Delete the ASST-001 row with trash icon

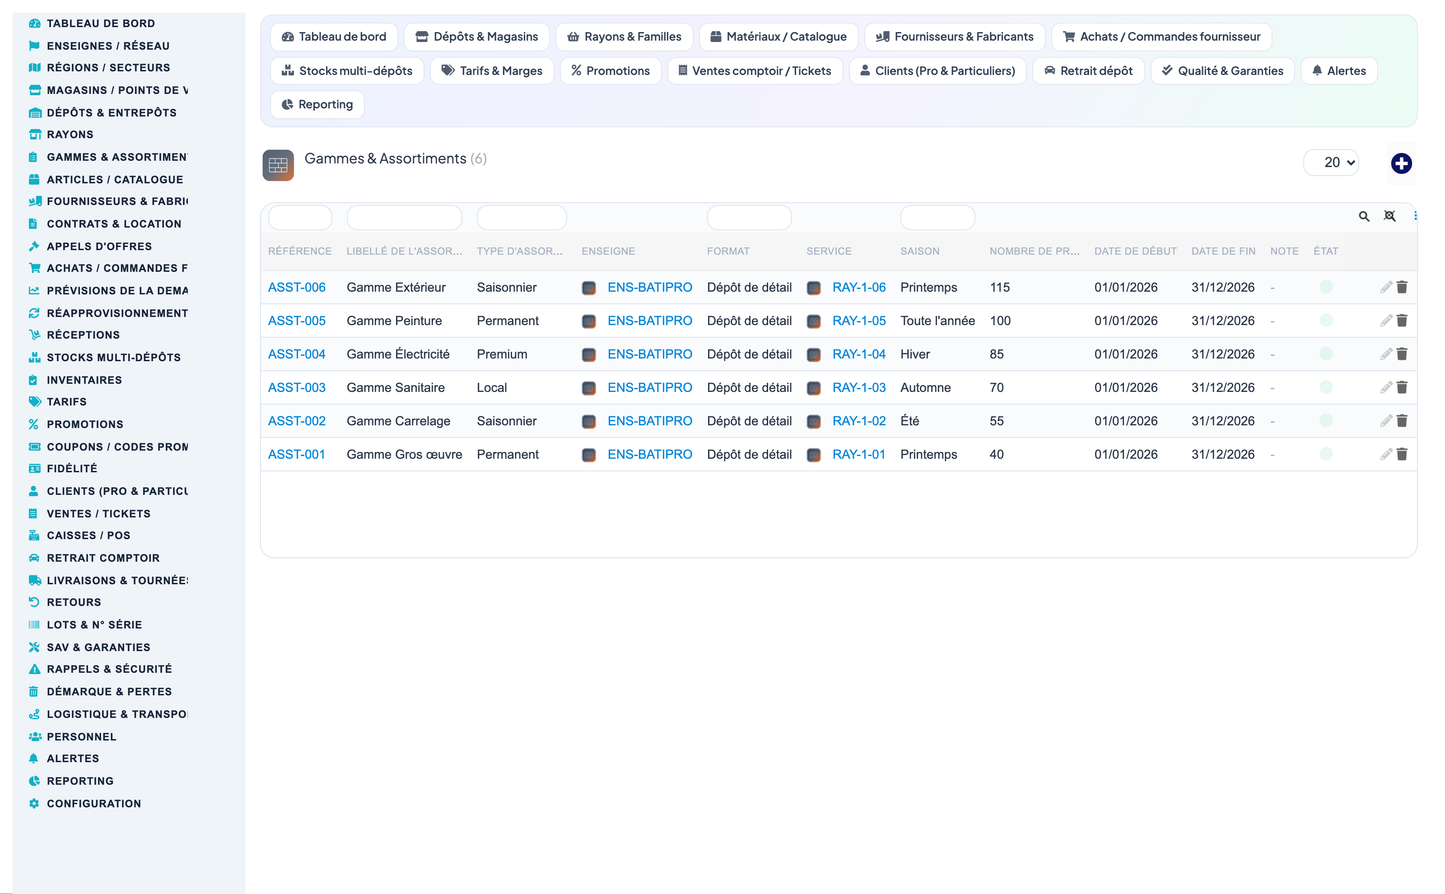coord(1402,454)
